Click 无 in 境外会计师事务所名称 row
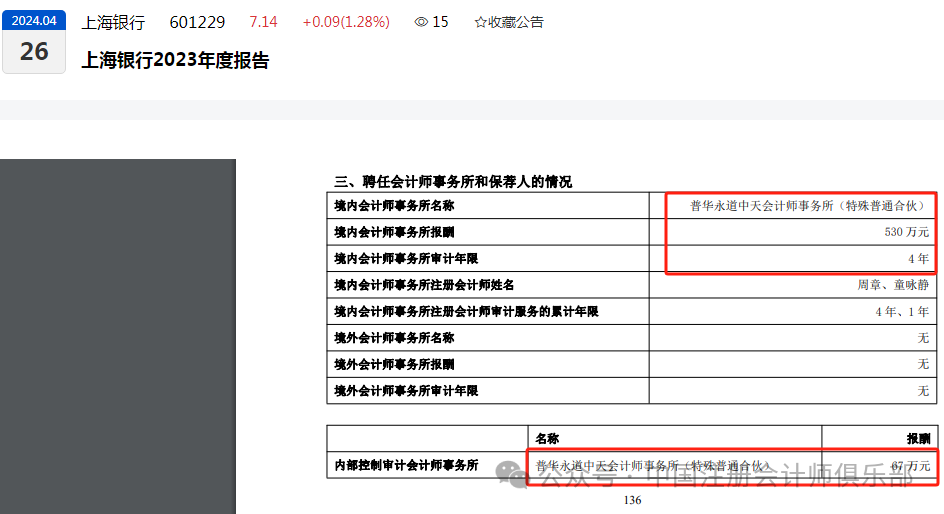Image resolution: width=944 pixels, height=514 pixels. [x=924, y=338]
